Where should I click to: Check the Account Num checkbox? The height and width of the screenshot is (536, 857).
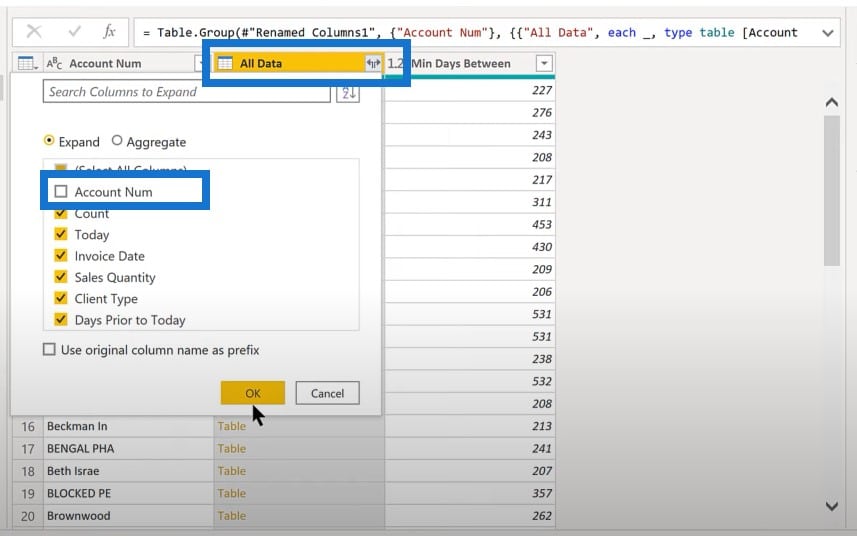61,191
